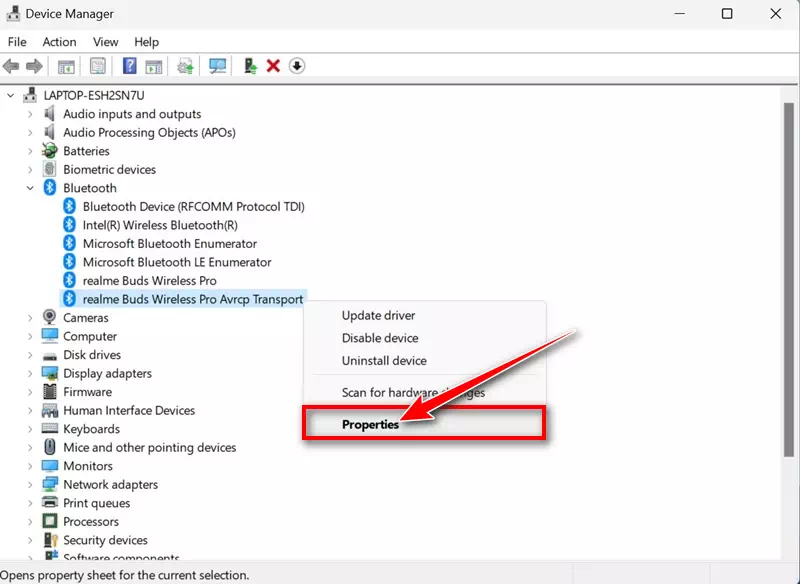
Task: Select the Print queues printer icon
Action: (49, 503)
